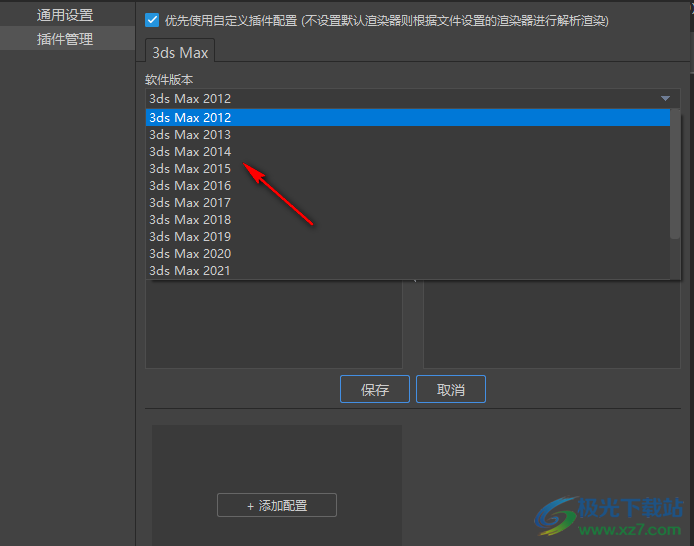Choose 3ds Max 2012 from the list
This screenshot has height=546, width=694.
point(408,118)
